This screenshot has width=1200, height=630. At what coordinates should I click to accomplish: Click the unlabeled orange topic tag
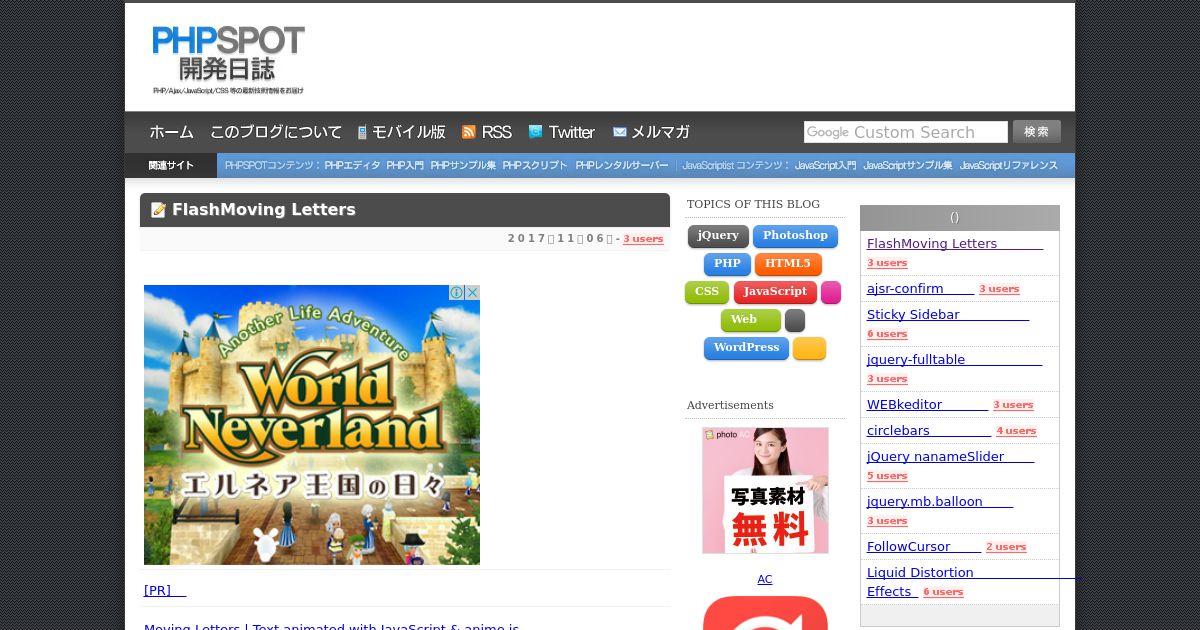tap(809, 348)
